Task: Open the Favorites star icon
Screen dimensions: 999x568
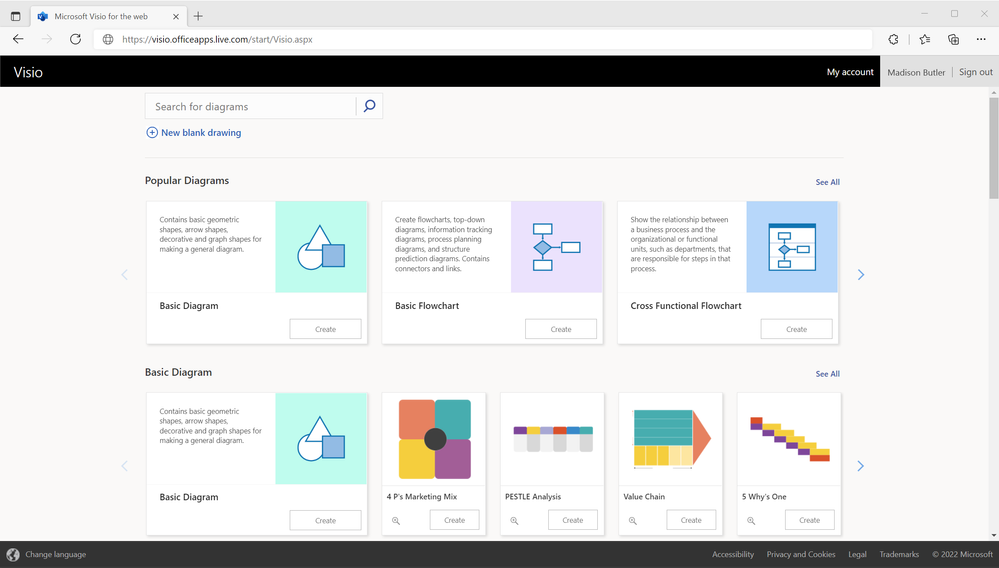Action: click(924, 39)
